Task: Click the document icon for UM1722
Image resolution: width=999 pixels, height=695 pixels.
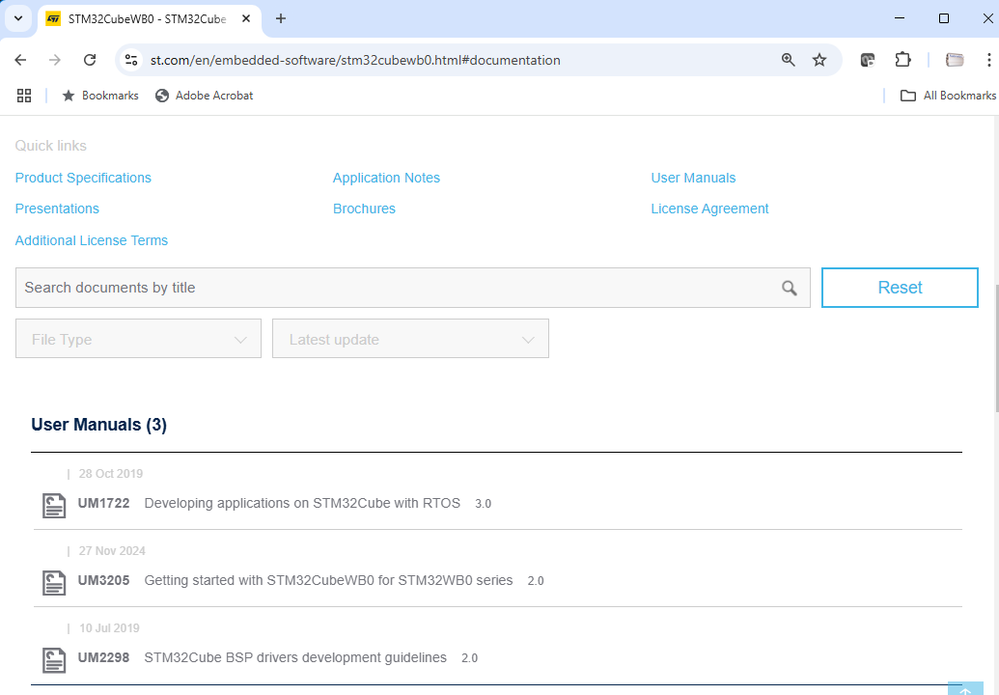Action: click(x=54, y=505)
